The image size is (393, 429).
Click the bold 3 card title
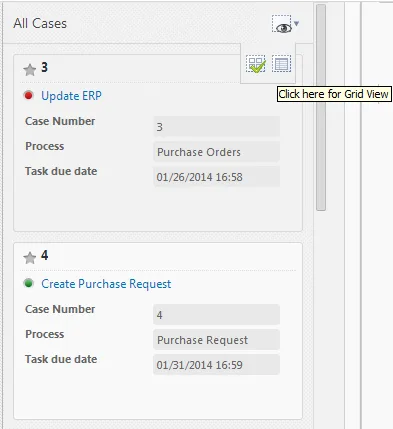pos(44,67)
